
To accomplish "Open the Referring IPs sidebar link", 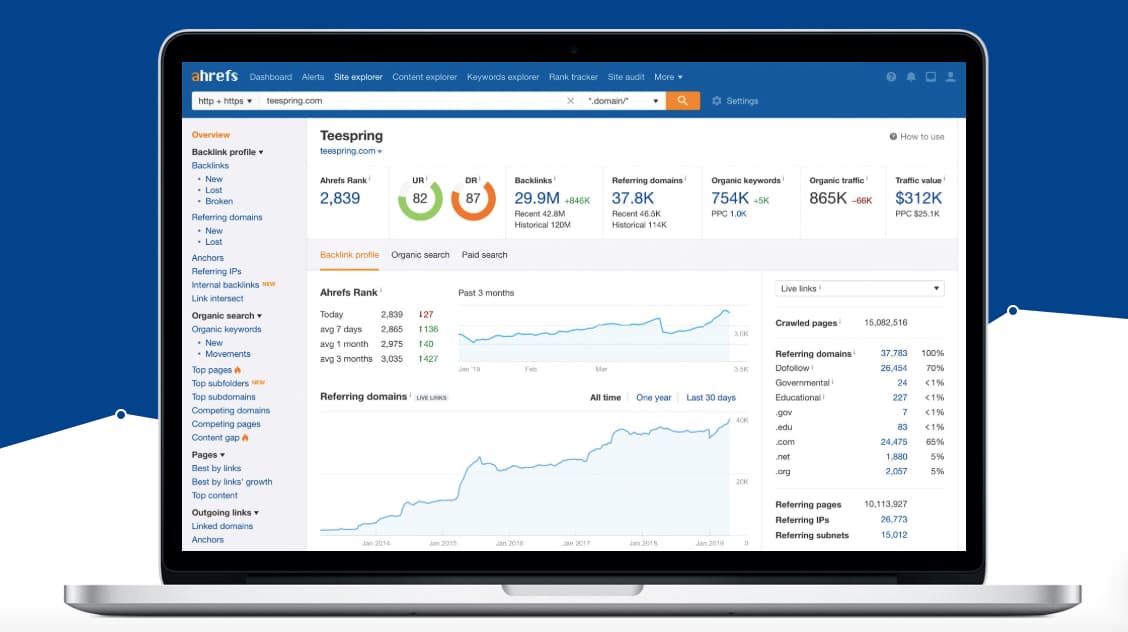I will point(217,272).
